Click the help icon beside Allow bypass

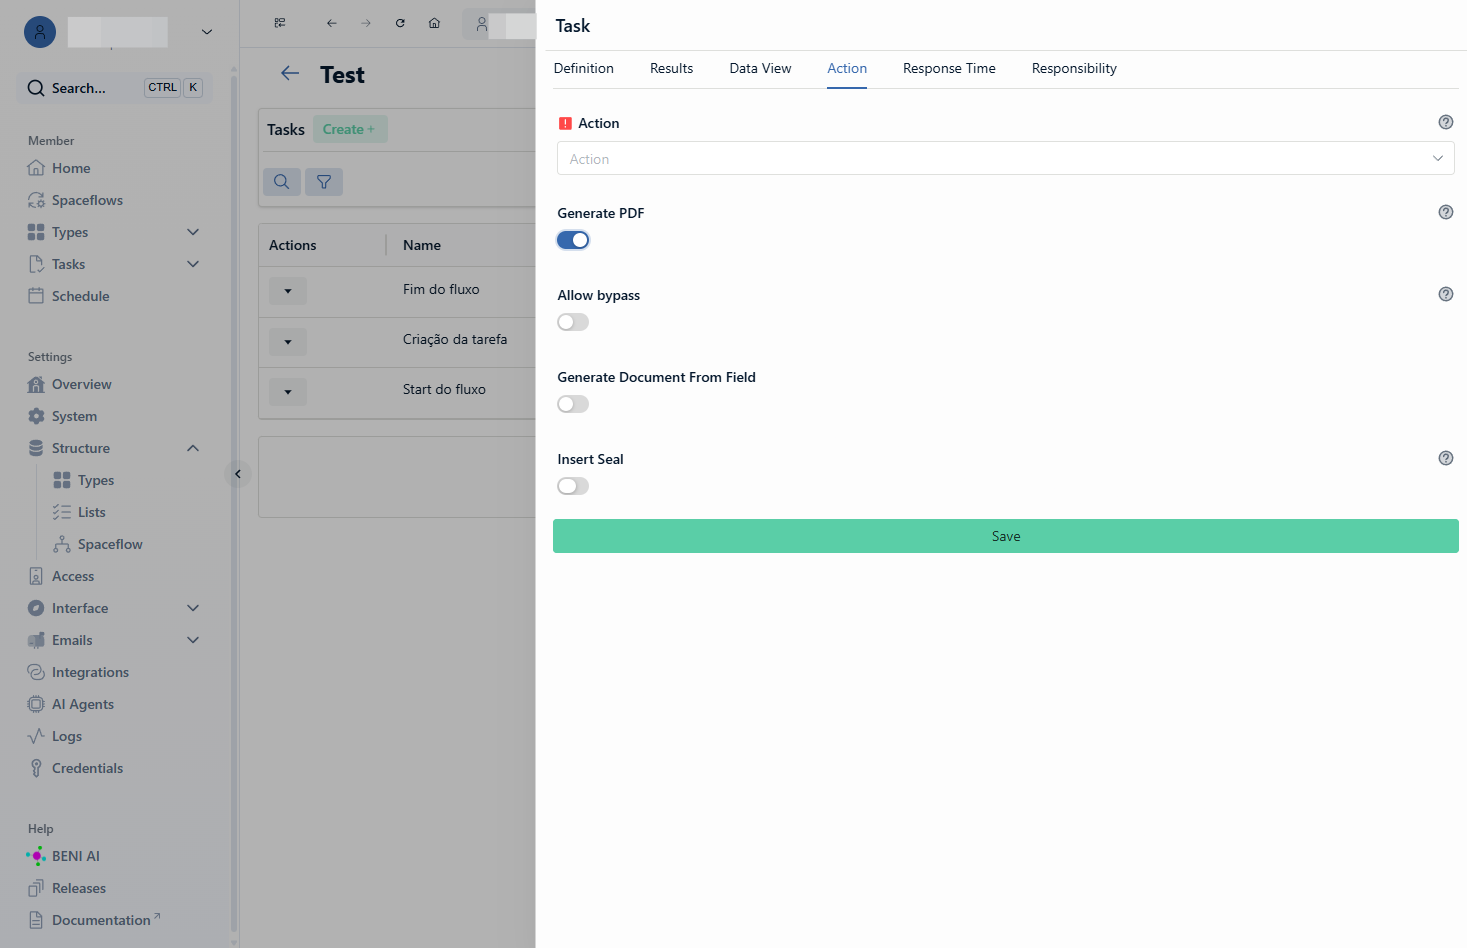tap(1446, 294)
